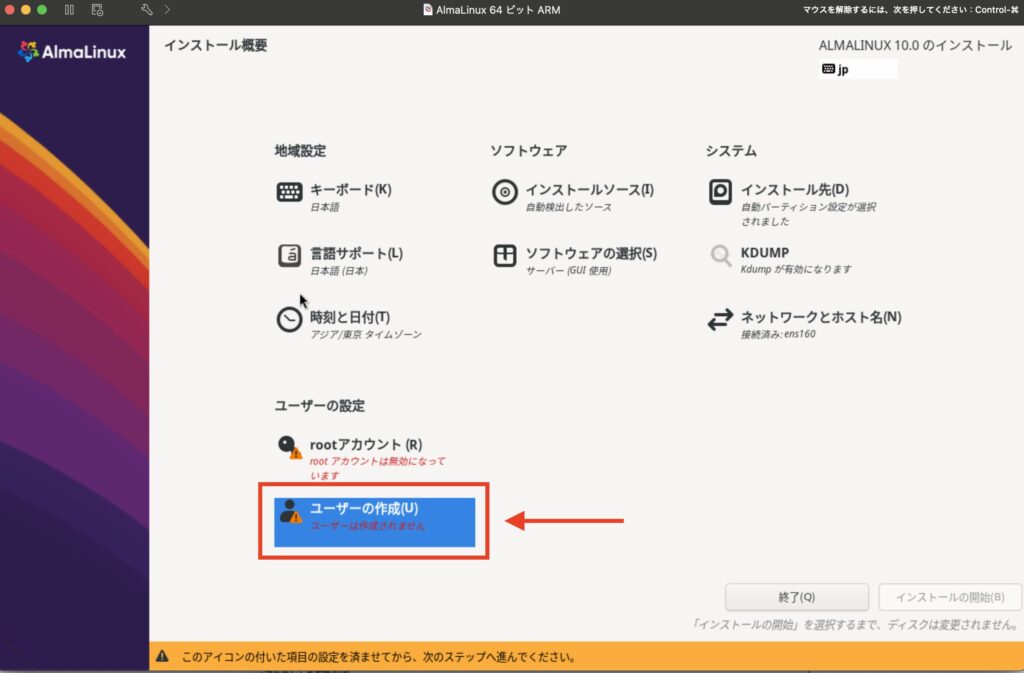
Task: Click the サーバー (GUI 使用) status text
Action: pyautogui.click(x=568, y=270)
